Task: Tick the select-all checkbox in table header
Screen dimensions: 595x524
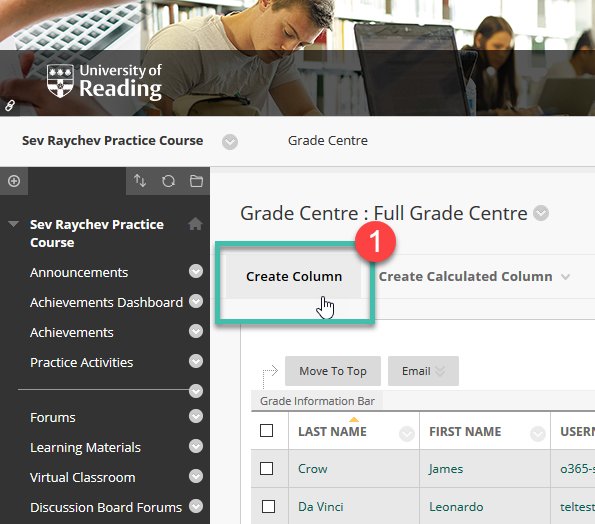Action: (266, 431)
